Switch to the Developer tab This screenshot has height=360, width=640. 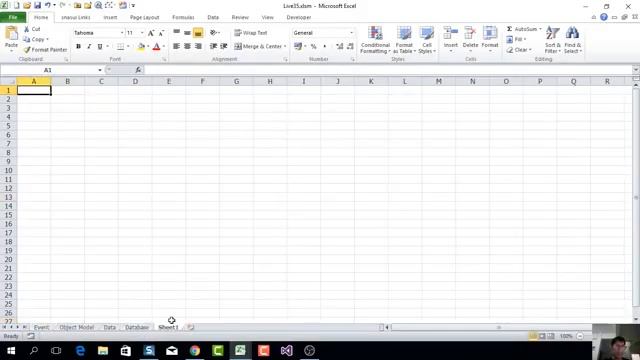(299, 18)
